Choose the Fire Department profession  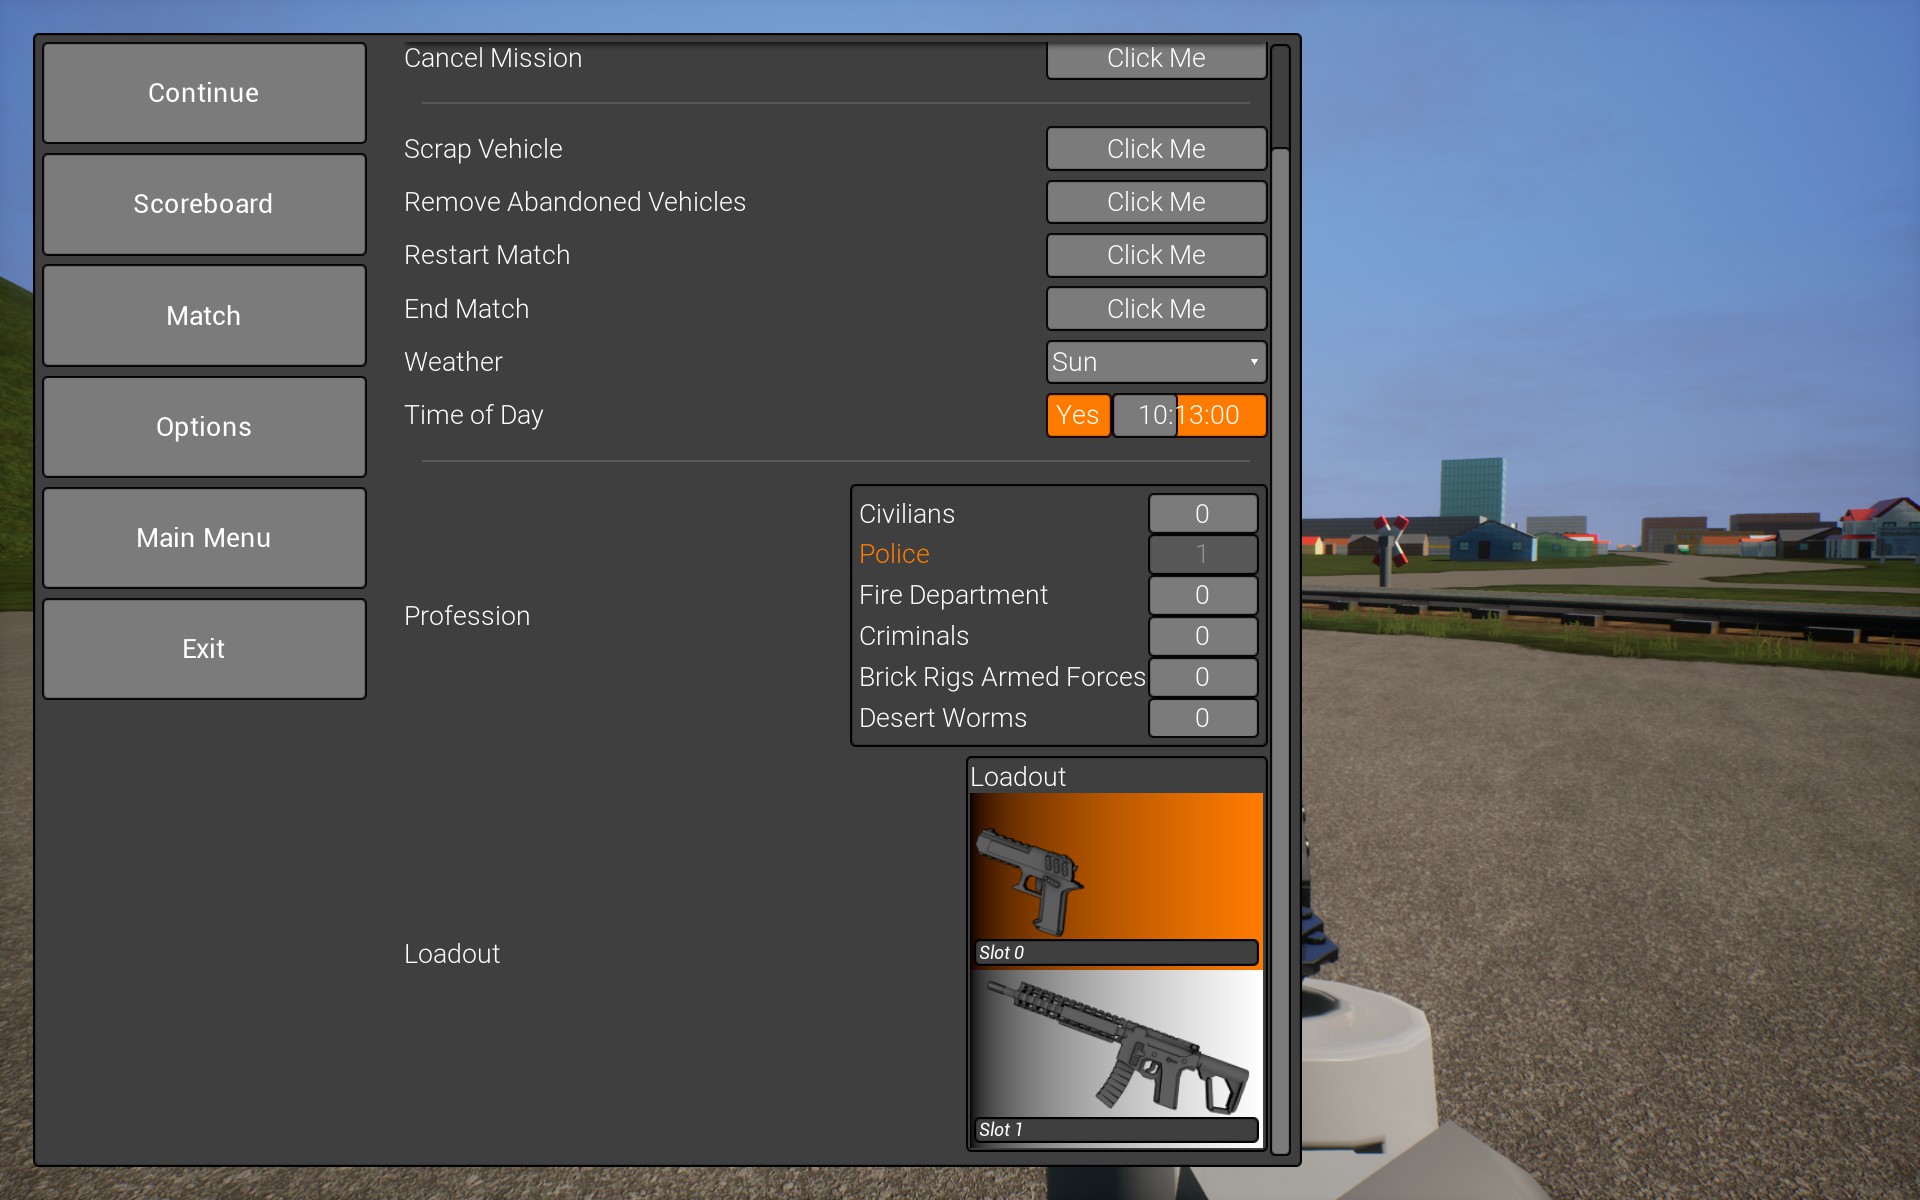click(952, 595)
